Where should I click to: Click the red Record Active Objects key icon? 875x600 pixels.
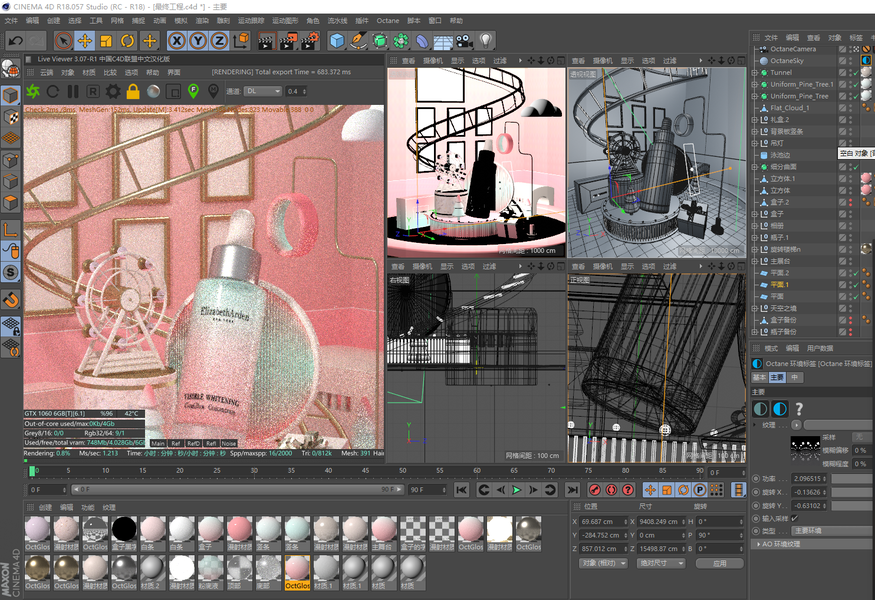click(x=595, y=490)
